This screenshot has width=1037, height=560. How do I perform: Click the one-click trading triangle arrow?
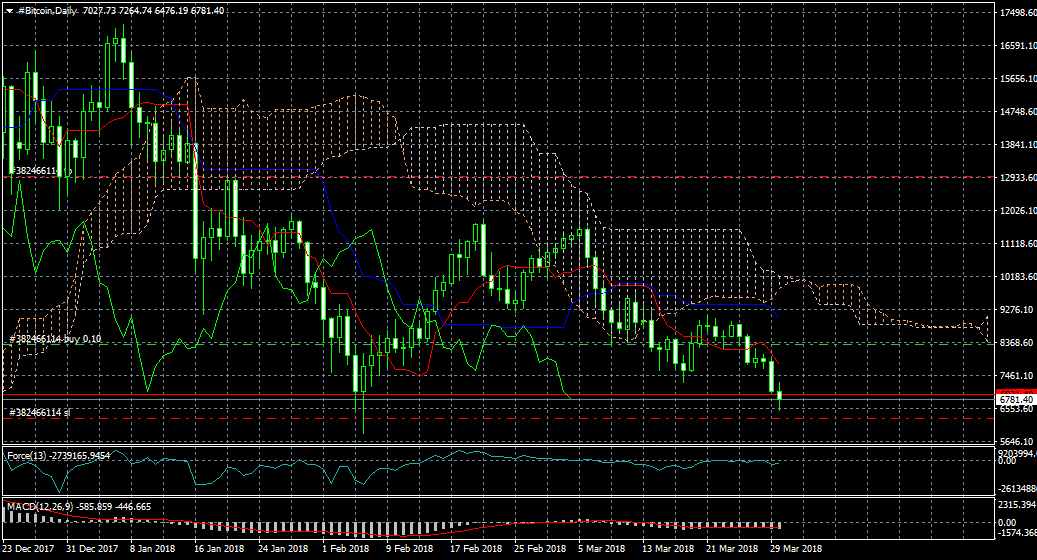tap(9, 10)
